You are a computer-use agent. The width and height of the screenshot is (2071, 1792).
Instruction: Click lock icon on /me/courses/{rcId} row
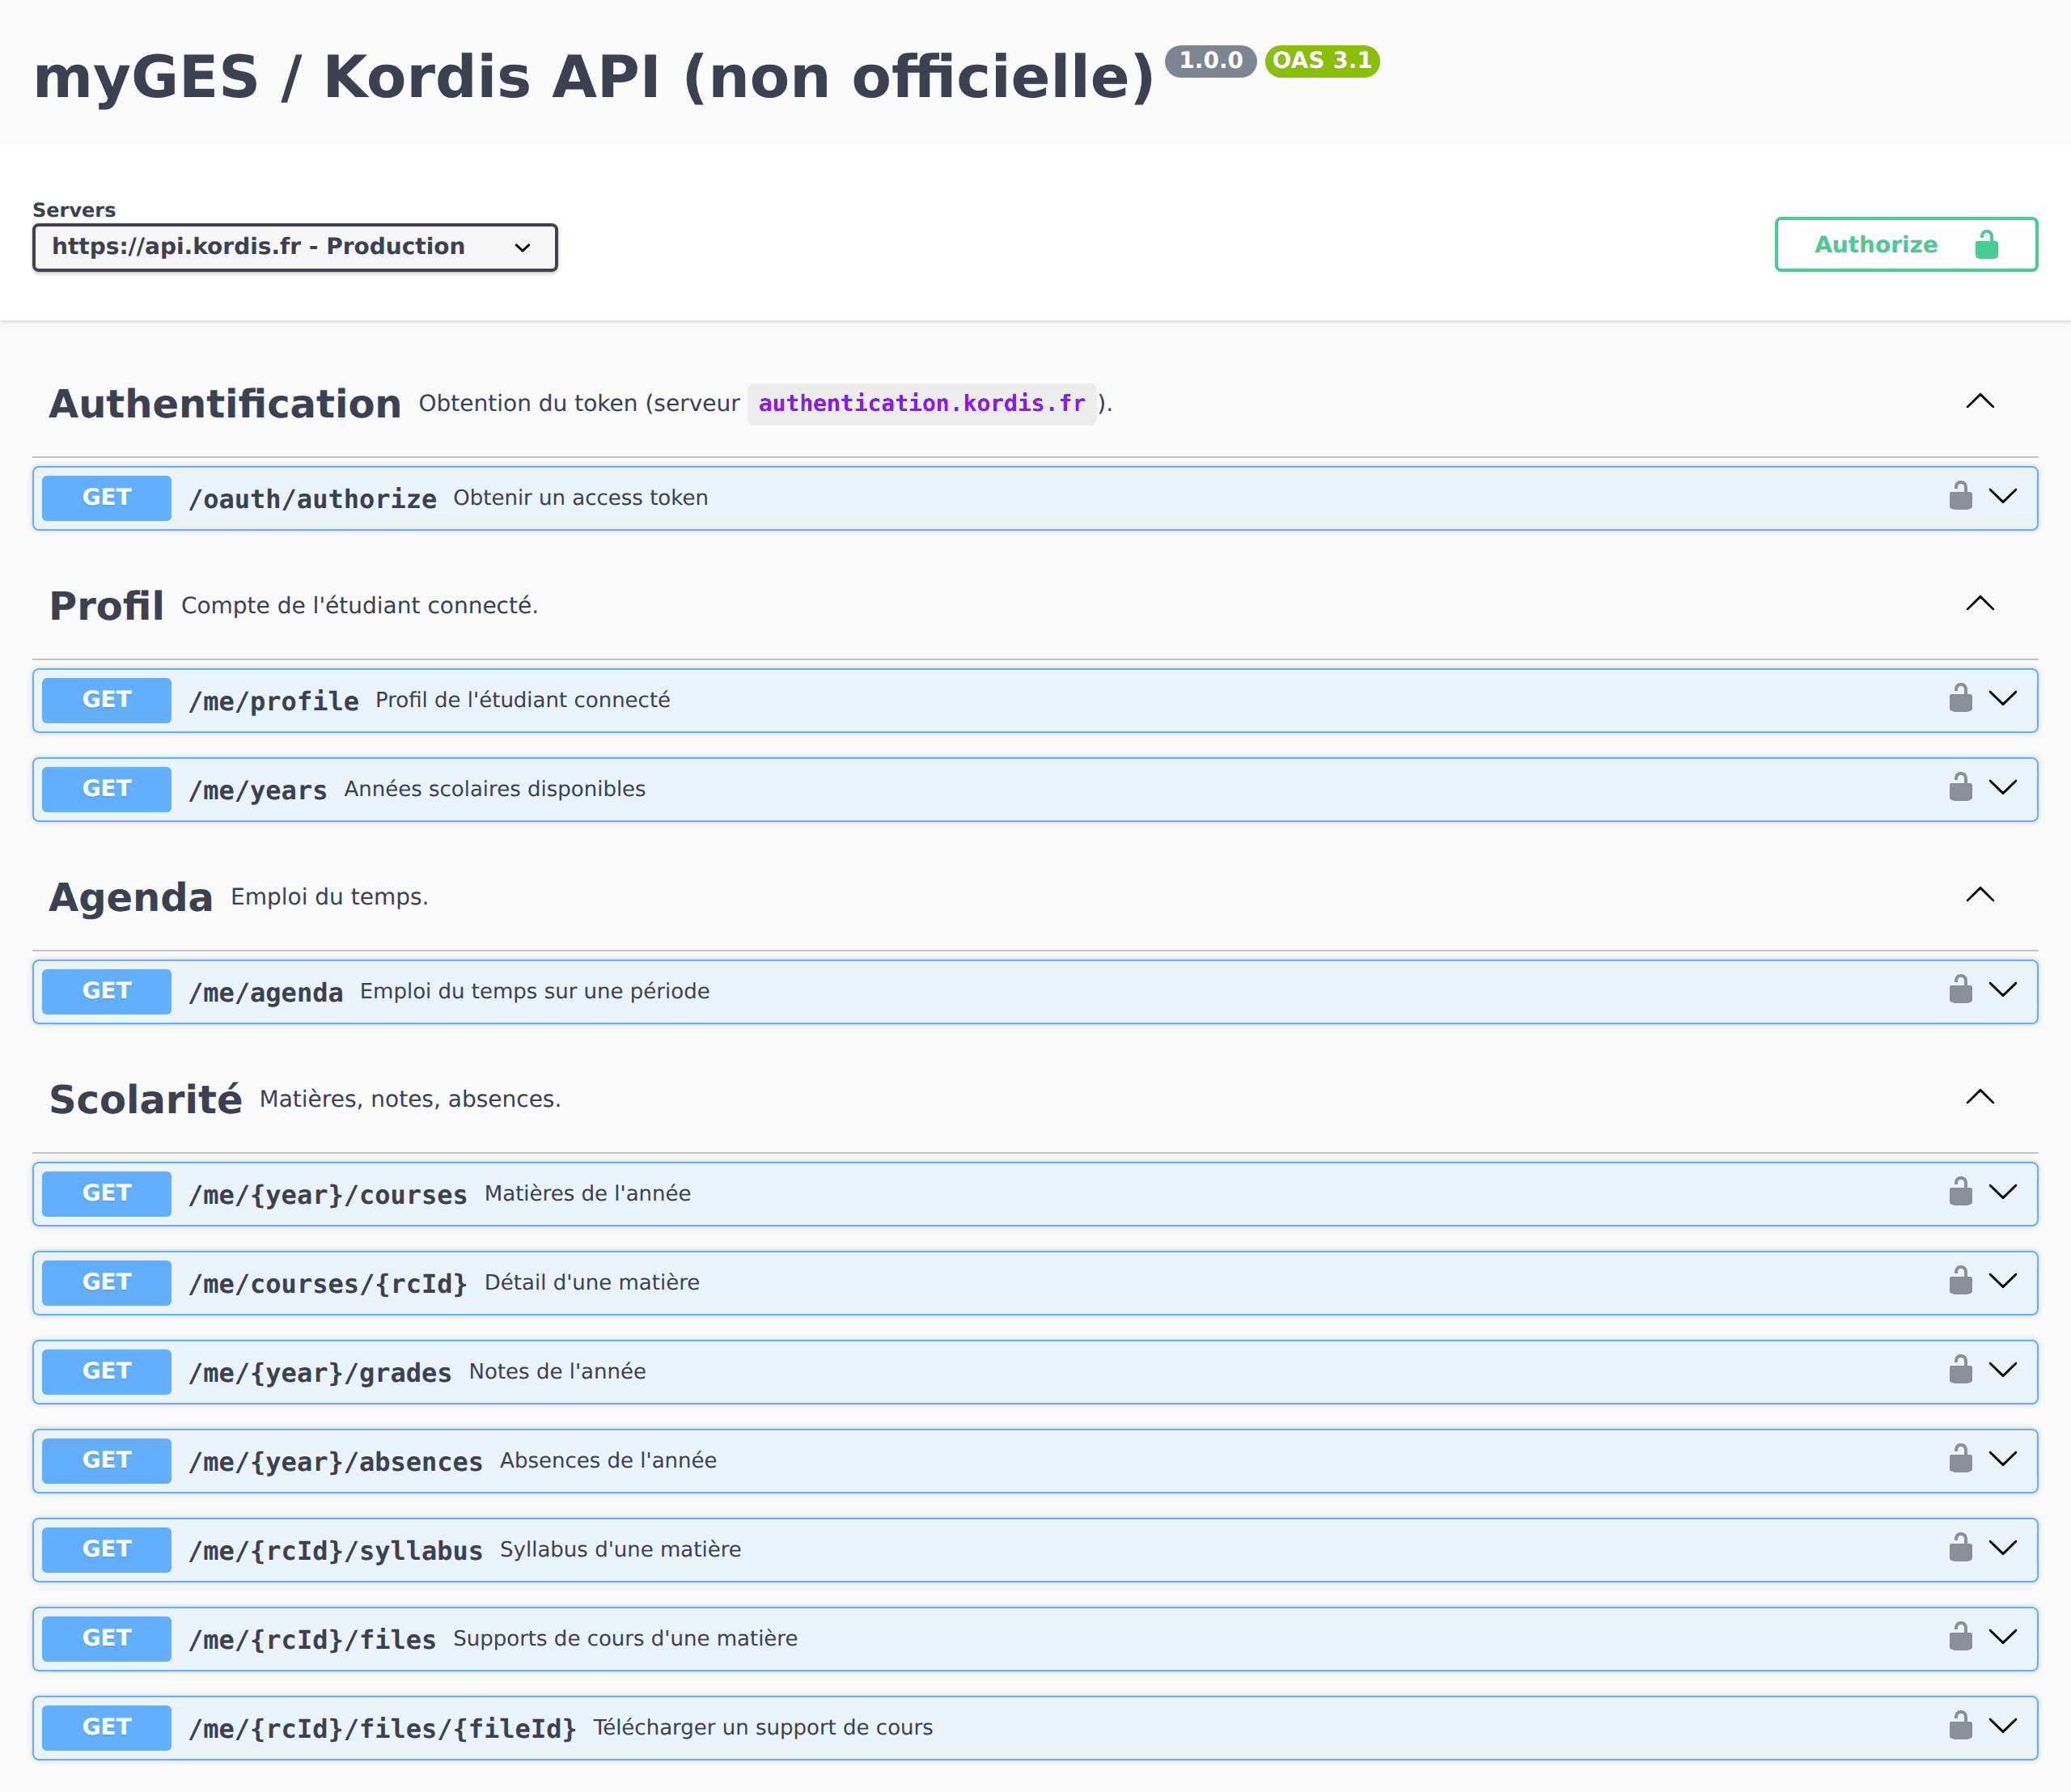(x=1960, y=1280)
